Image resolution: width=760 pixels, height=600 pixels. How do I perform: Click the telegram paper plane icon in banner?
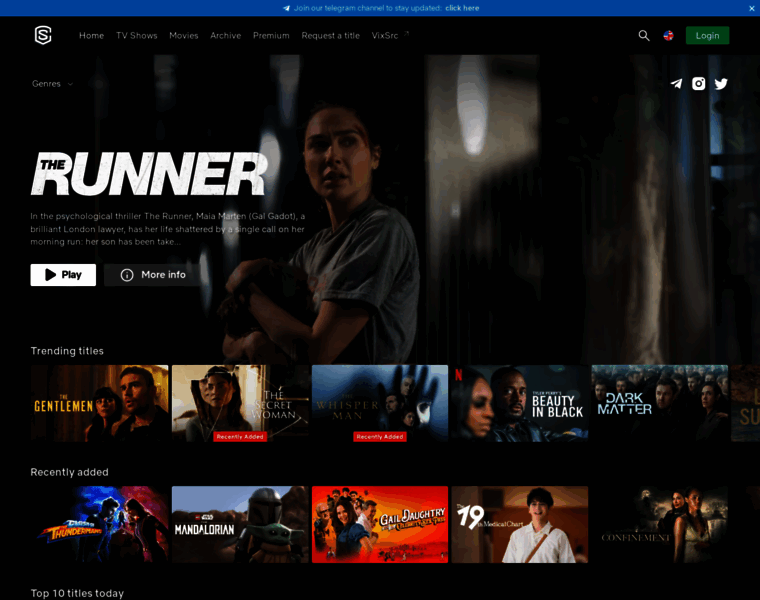tap(286, 8)
